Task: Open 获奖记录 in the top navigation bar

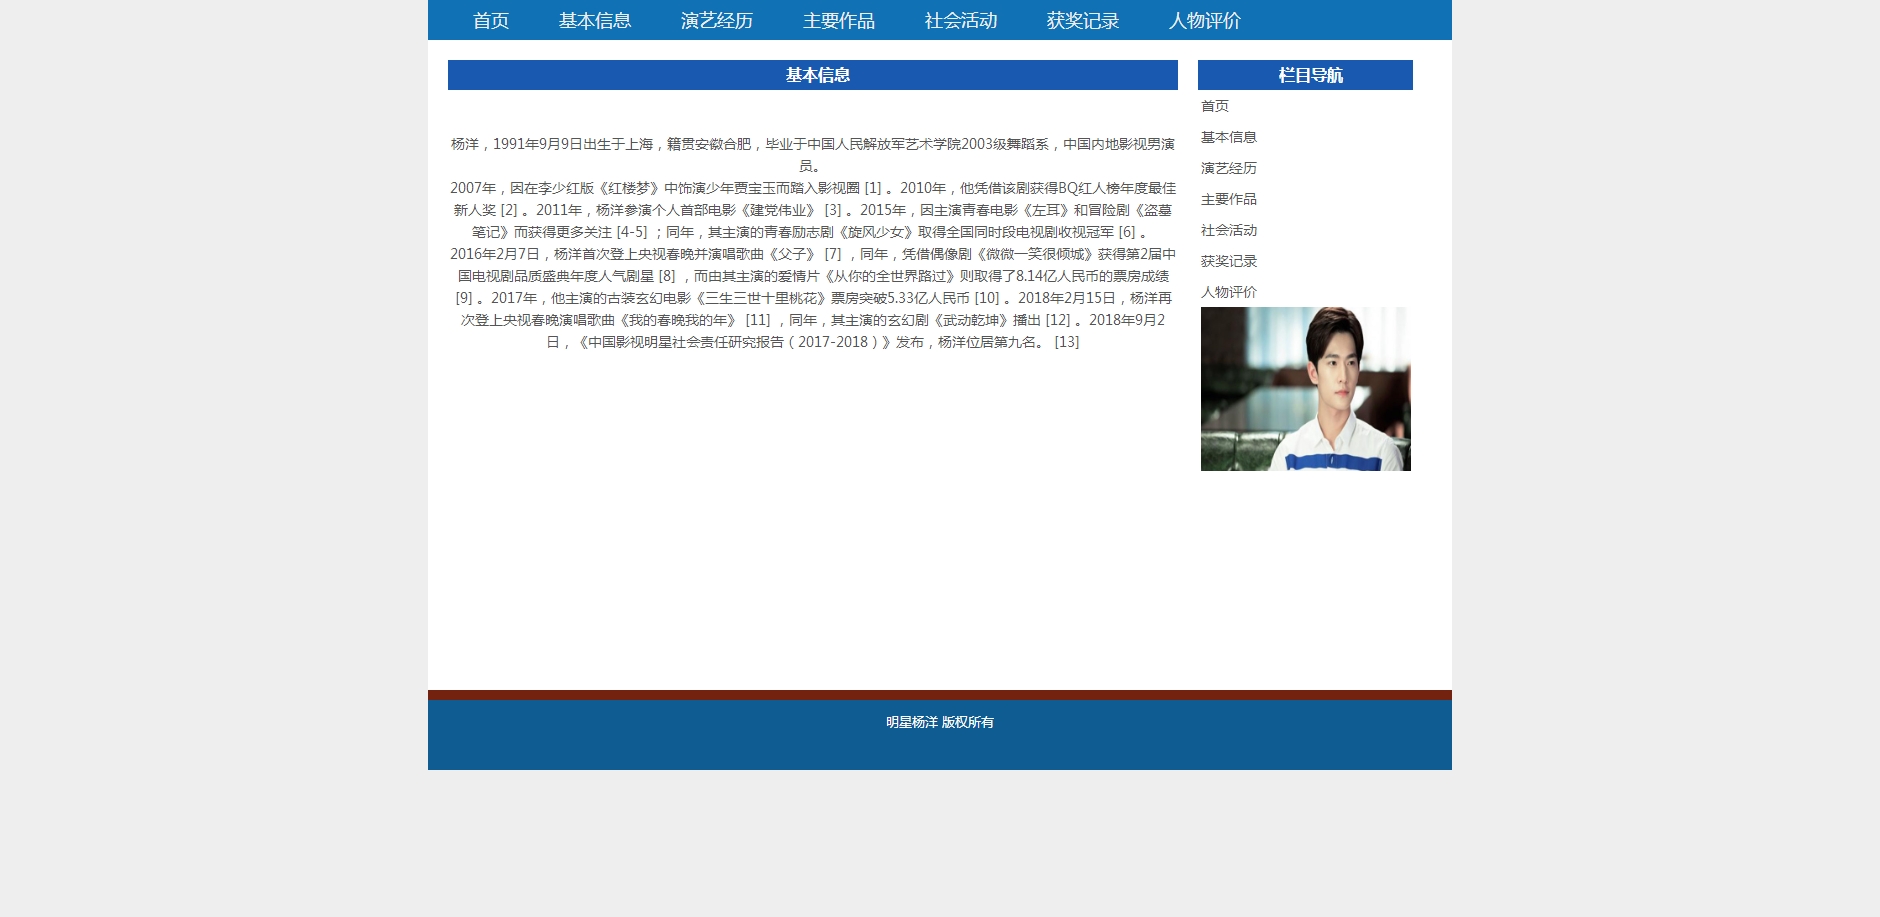Action: pyautogui.click(x=1082, y=21)
